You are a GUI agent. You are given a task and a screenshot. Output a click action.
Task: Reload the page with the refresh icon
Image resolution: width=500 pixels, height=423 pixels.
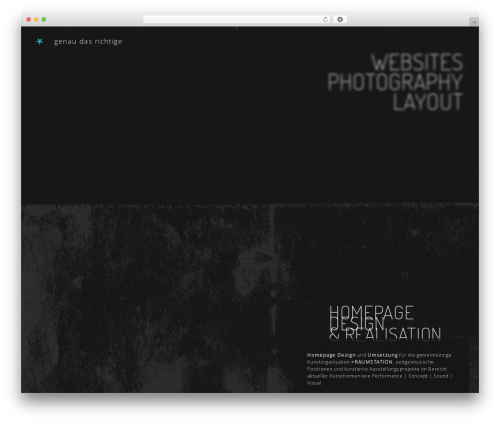point(325,20)
